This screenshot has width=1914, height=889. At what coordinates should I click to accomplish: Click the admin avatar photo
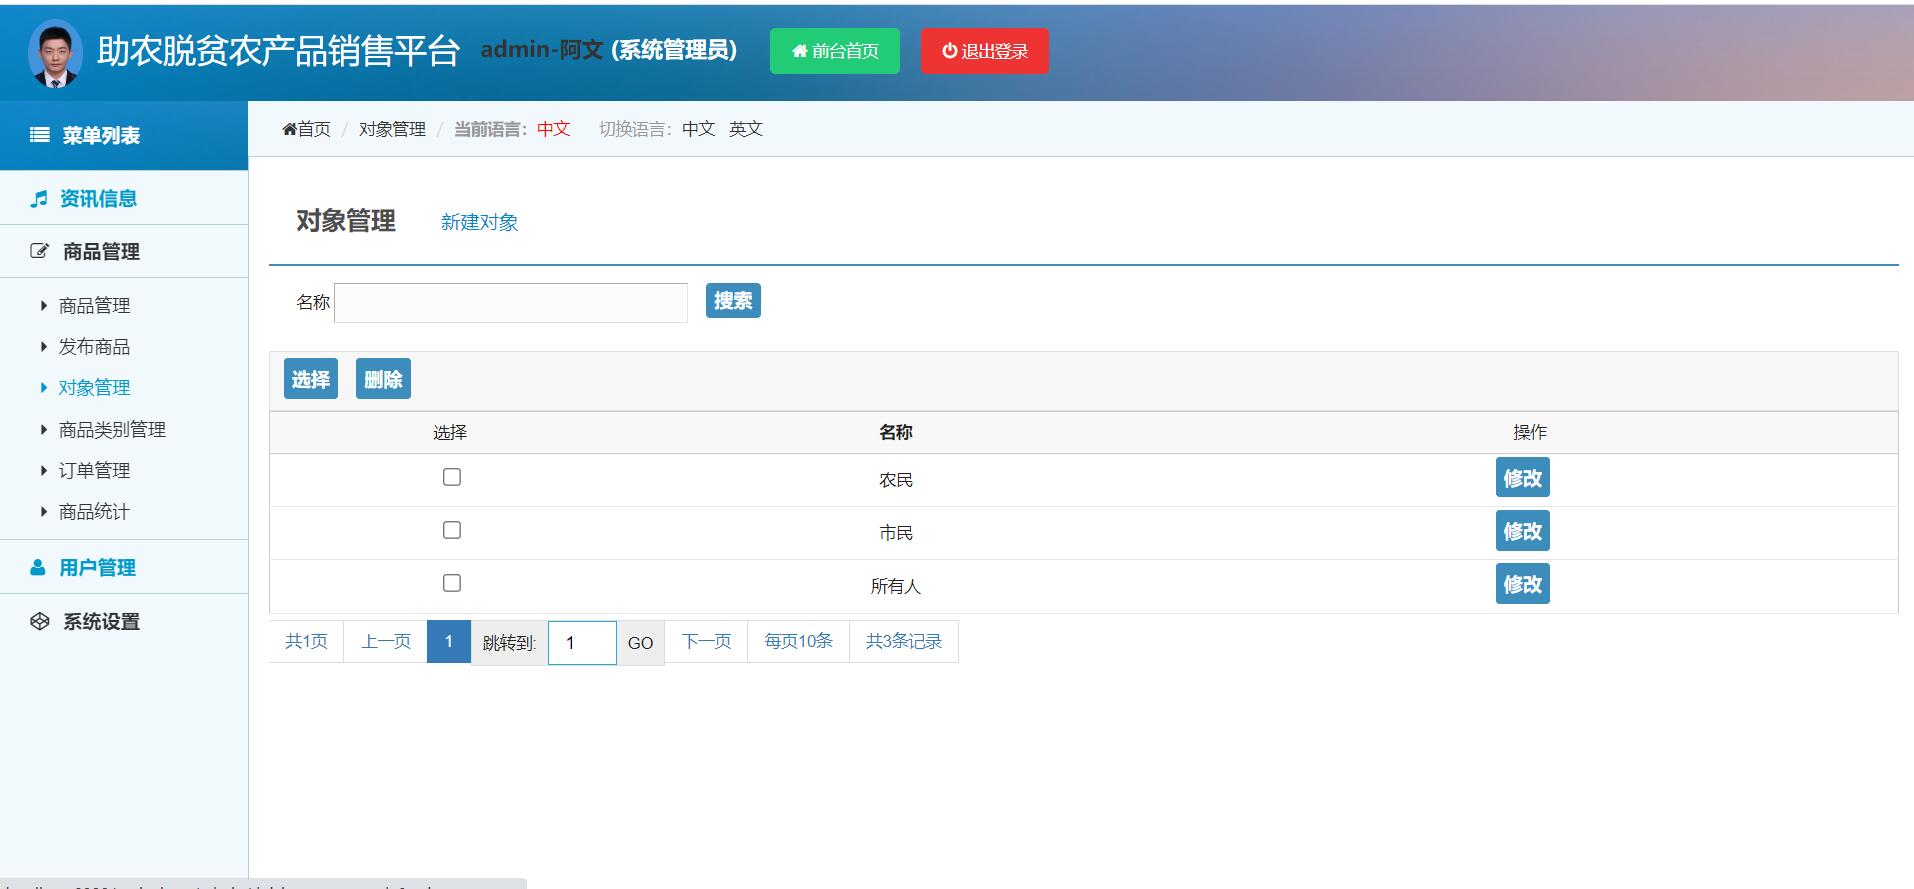pos(55,53)
